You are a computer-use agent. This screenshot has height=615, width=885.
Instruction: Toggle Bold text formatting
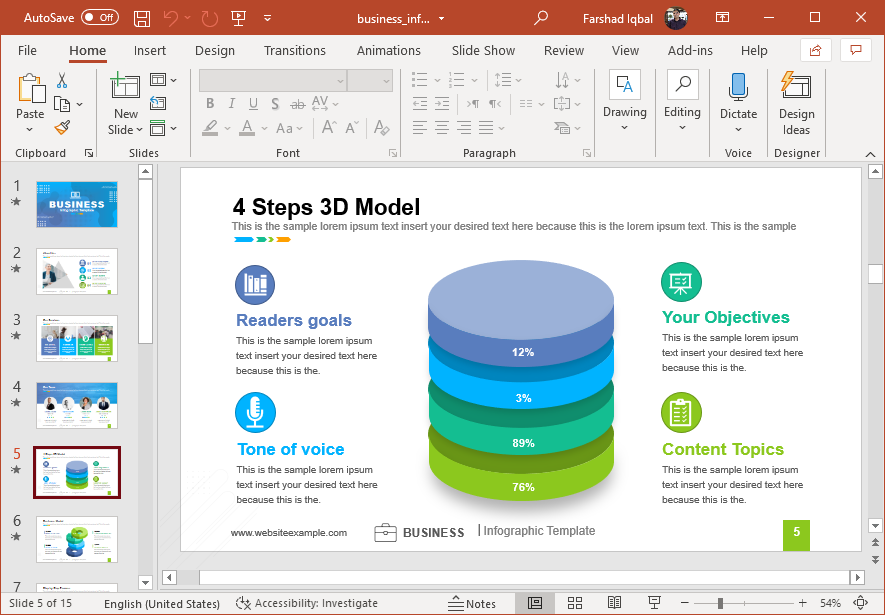tap(210, 103)
